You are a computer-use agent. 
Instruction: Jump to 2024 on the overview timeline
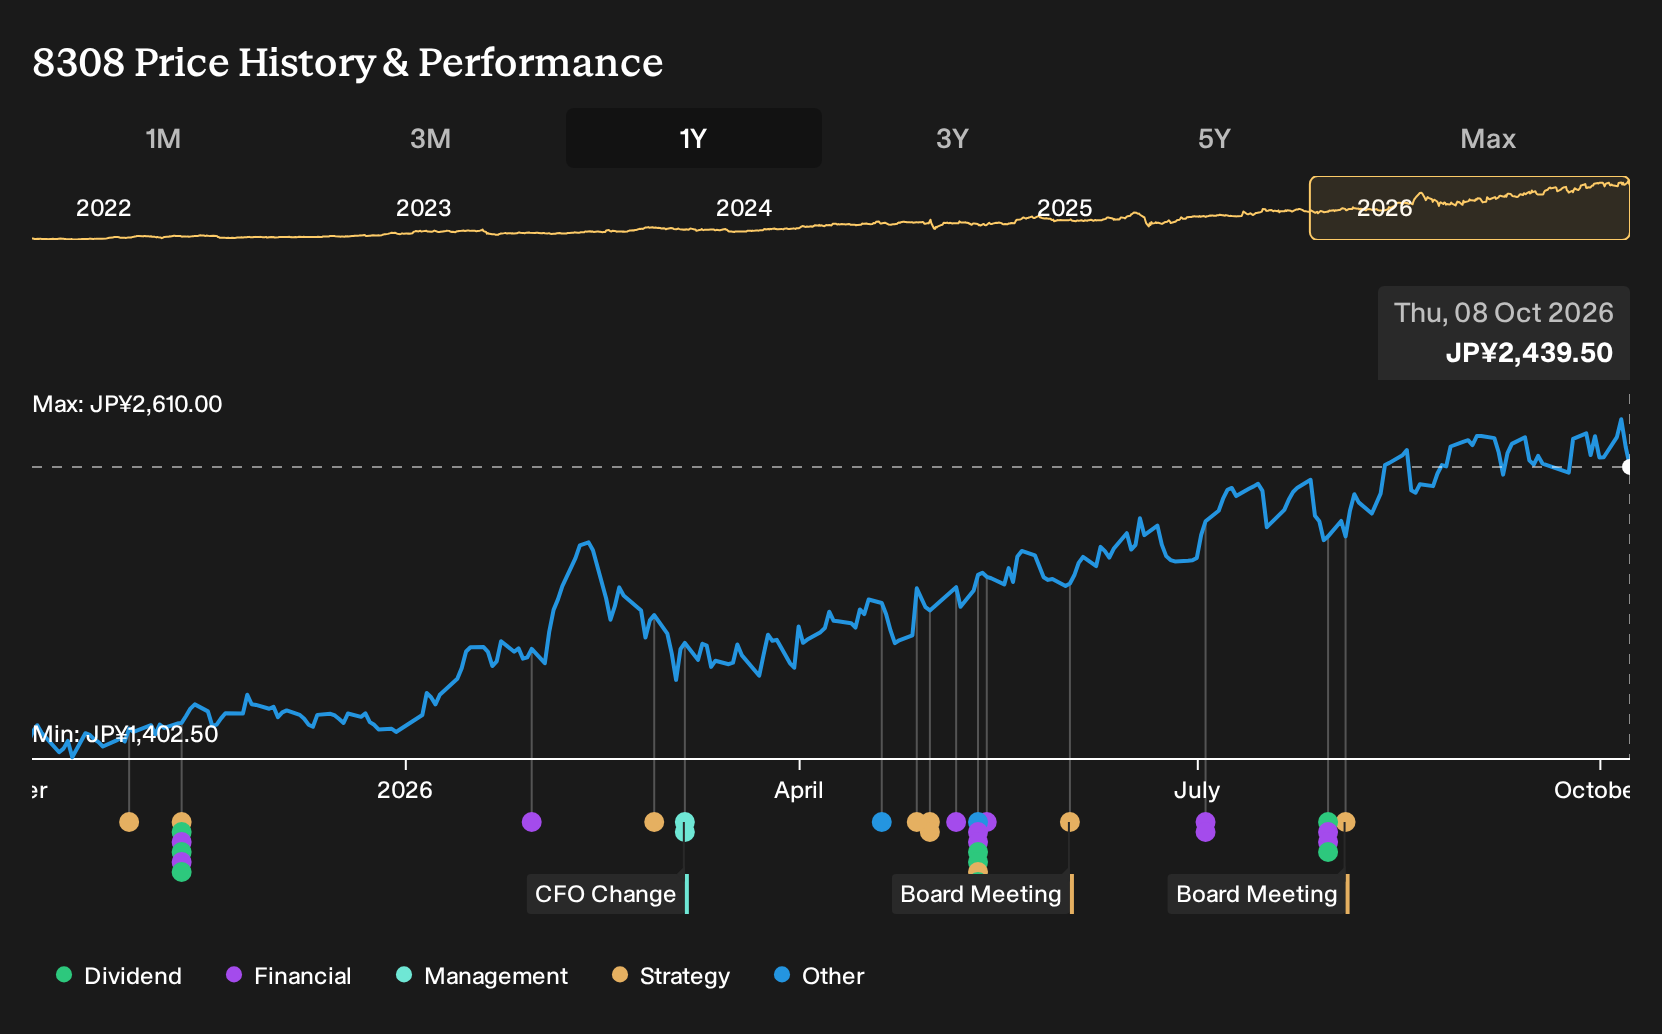point(744,208)
